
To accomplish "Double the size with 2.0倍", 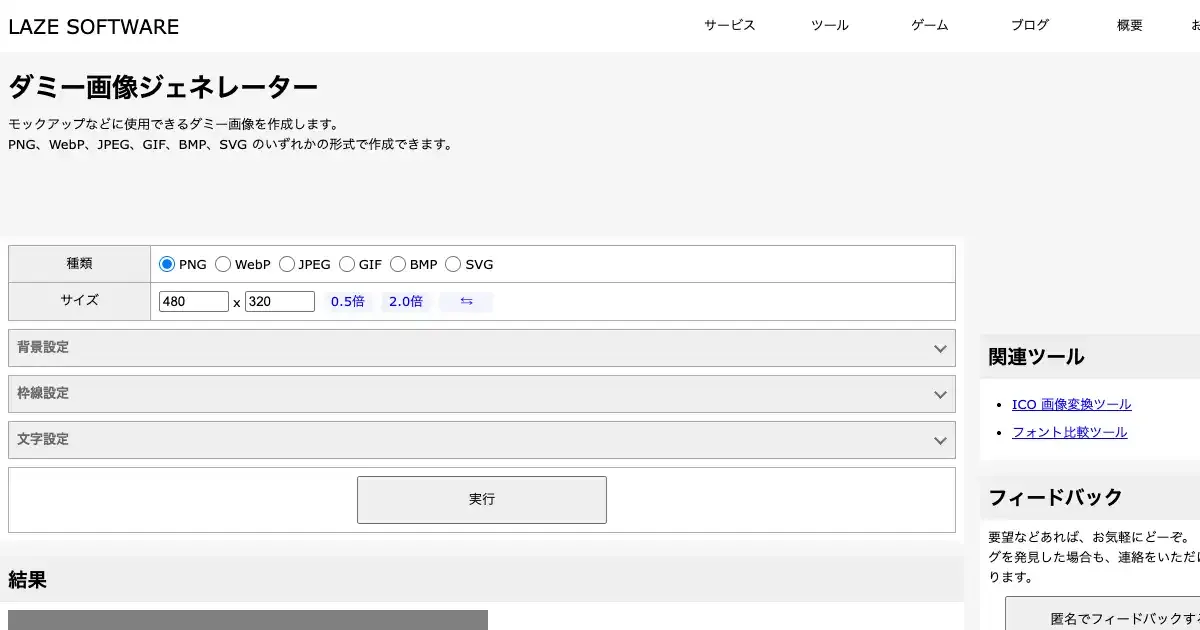I will tap(405, 301).
